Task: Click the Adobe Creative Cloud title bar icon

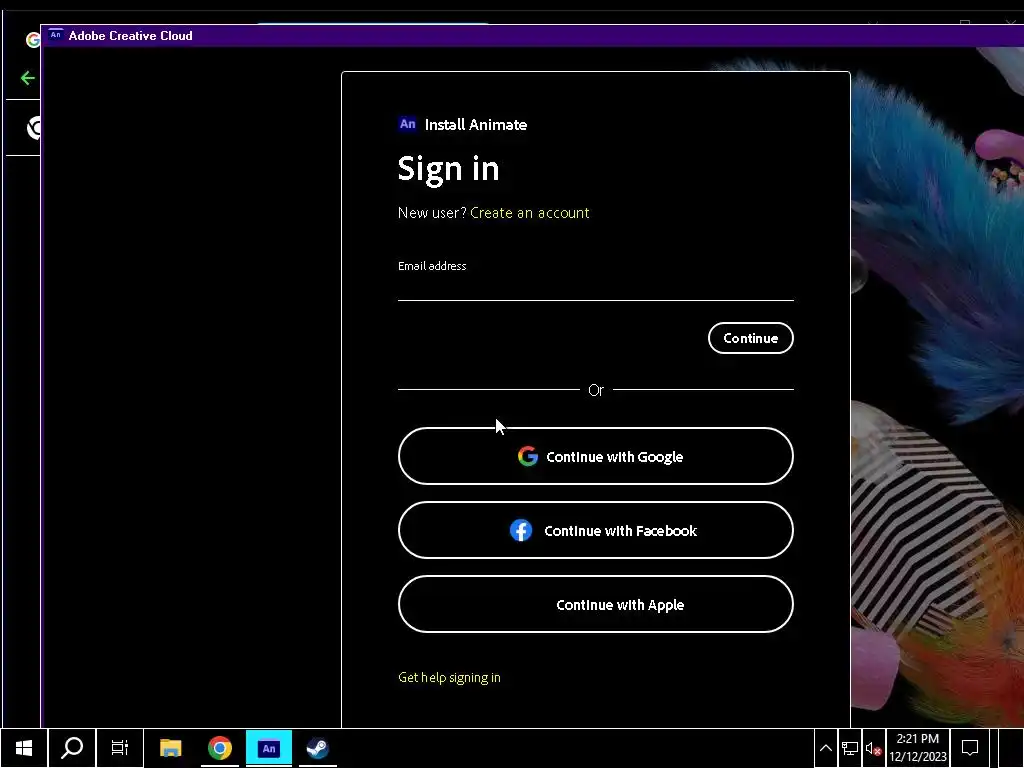Action: (x=56, y=35)
